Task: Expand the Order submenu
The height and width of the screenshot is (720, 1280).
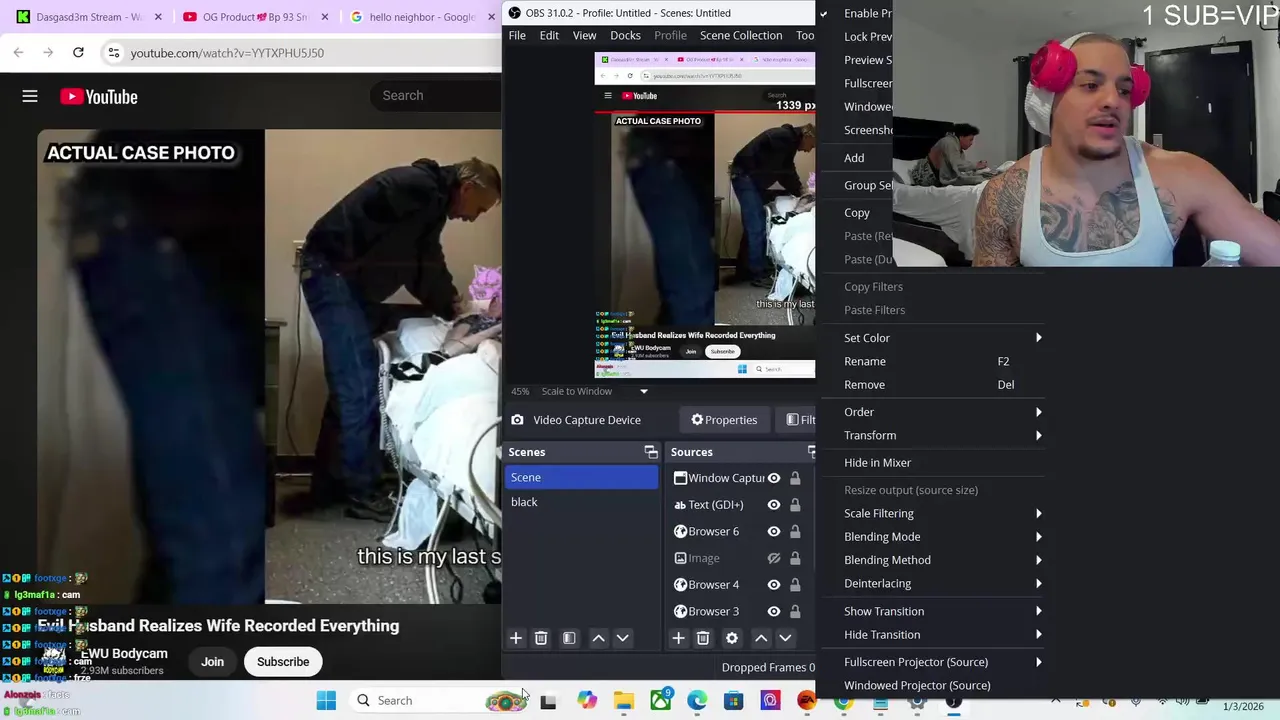Action: click(943, 412)
